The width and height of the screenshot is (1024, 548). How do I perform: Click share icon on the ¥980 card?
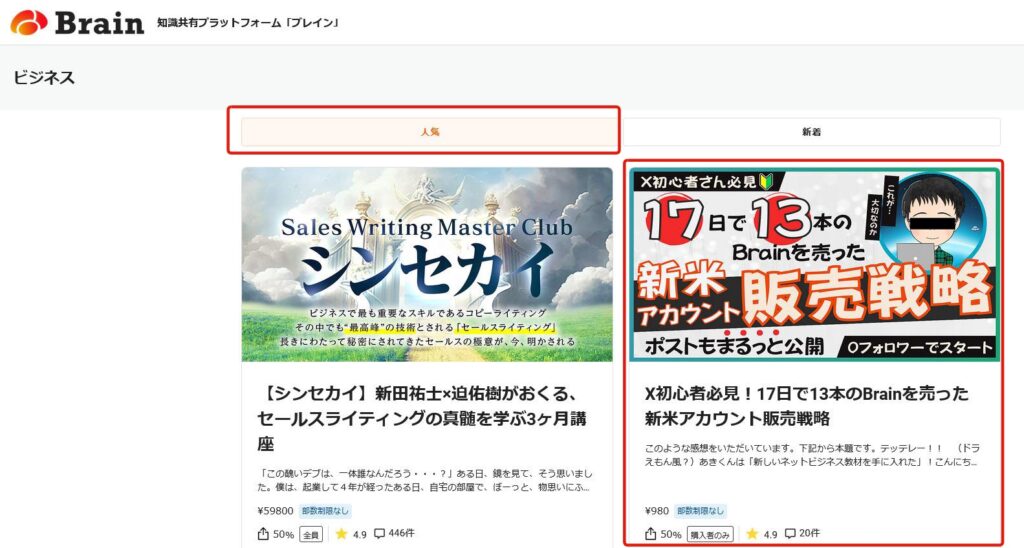[650, 534]
